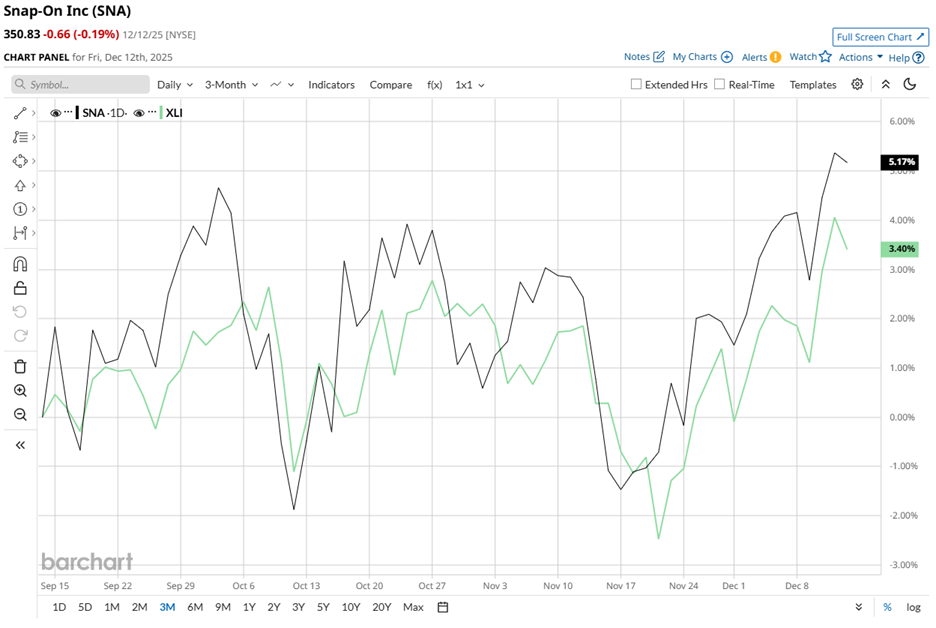Click the undo arrow icon

20,312
